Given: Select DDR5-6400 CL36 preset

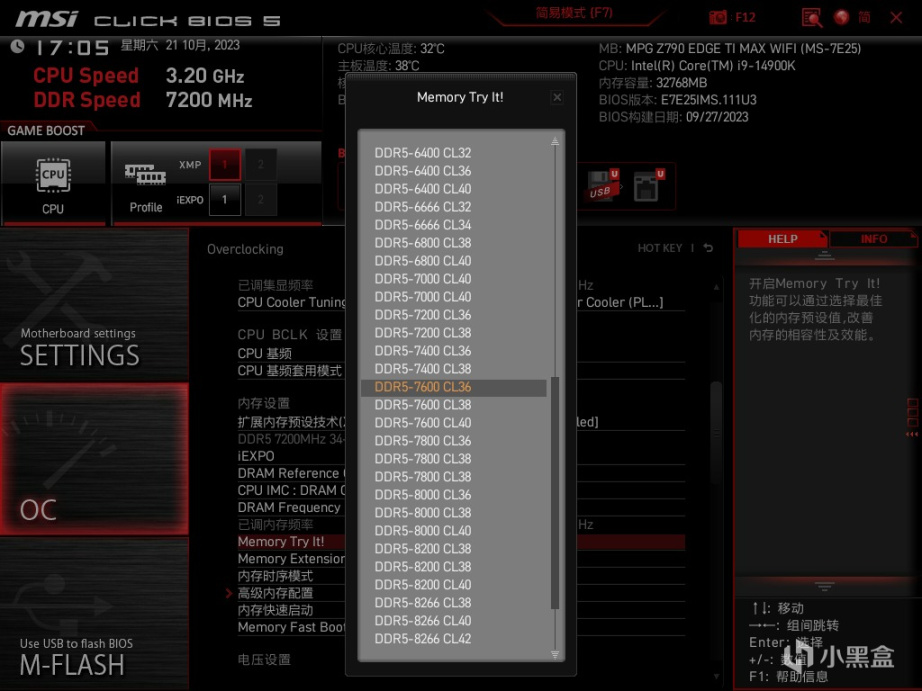Looking at the screenshot, I should point(423,171).
